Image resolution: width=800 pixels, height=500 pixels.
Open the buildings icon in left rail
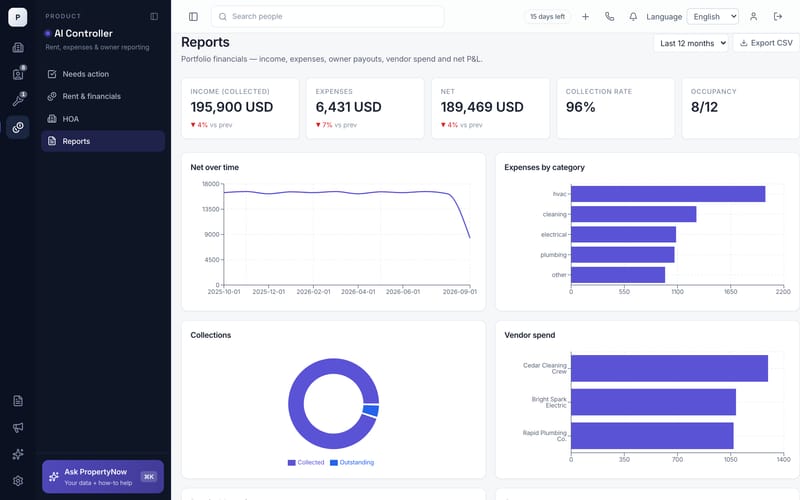18,47
